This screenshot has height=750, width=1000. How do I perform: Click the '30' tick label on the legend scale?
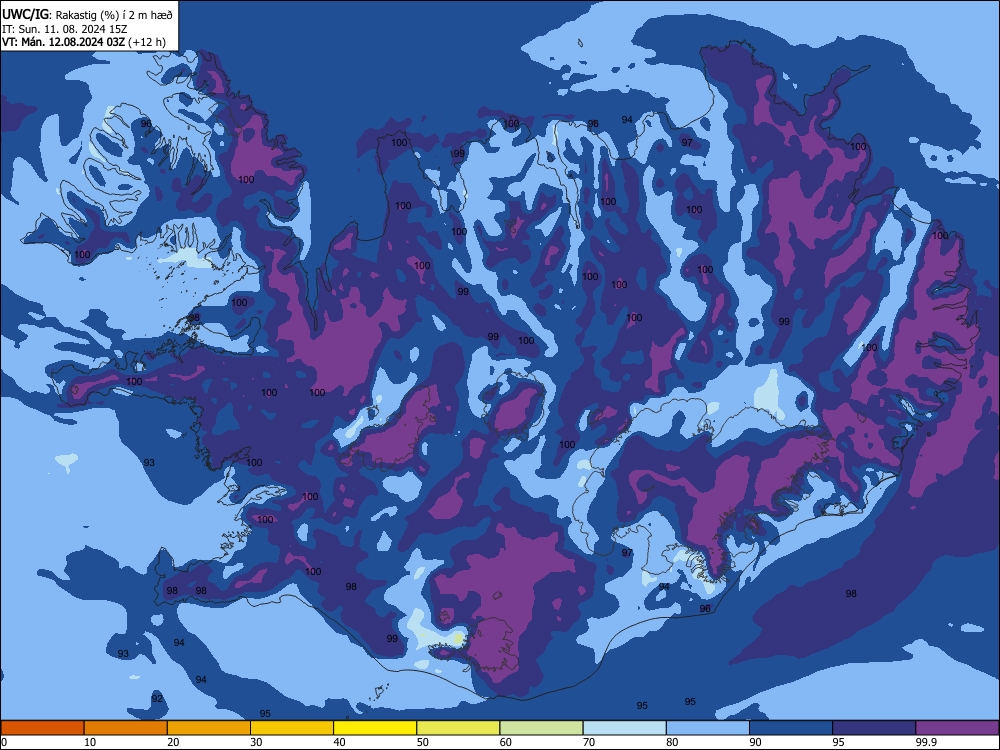pyautogui.click(x=256, y=742)
